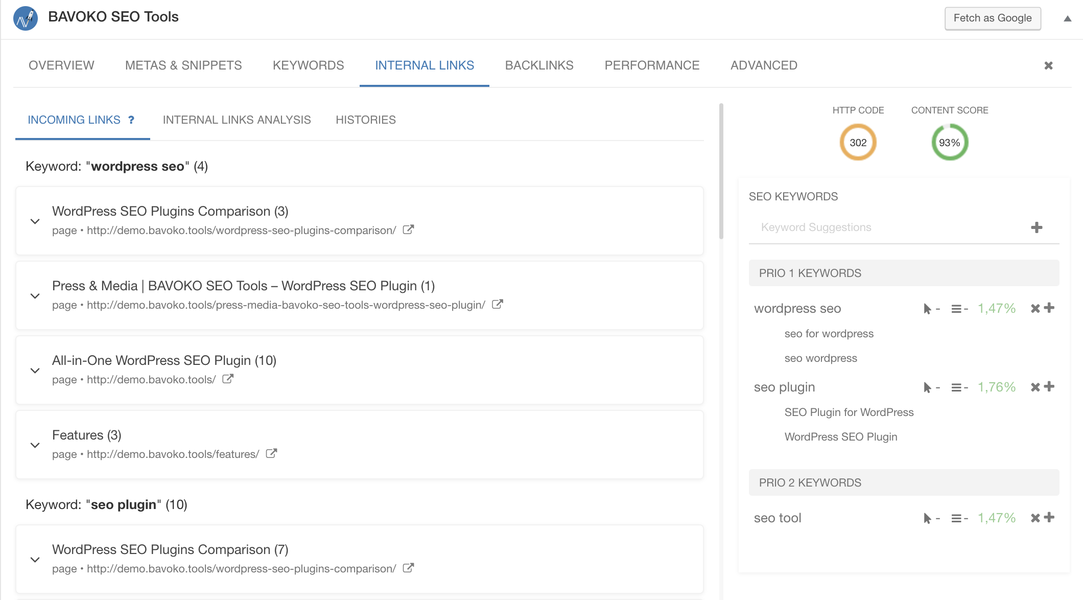Select the 'seo tool' prio 2 keyword
Viewport: 1083px width, 600px height.
tap(777, 518)
